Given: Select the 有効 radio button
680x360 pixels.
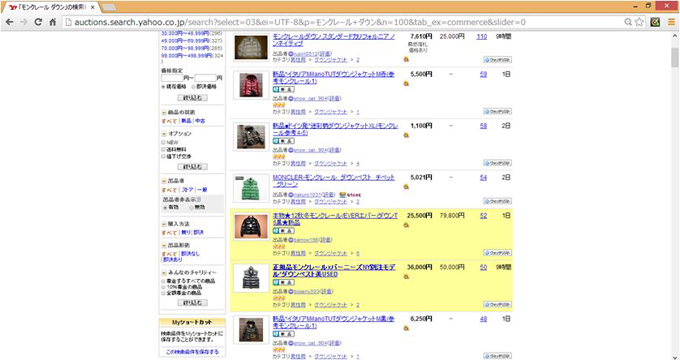Looking at the screenshot, I should pyautogui.click(x=165, y=208).
